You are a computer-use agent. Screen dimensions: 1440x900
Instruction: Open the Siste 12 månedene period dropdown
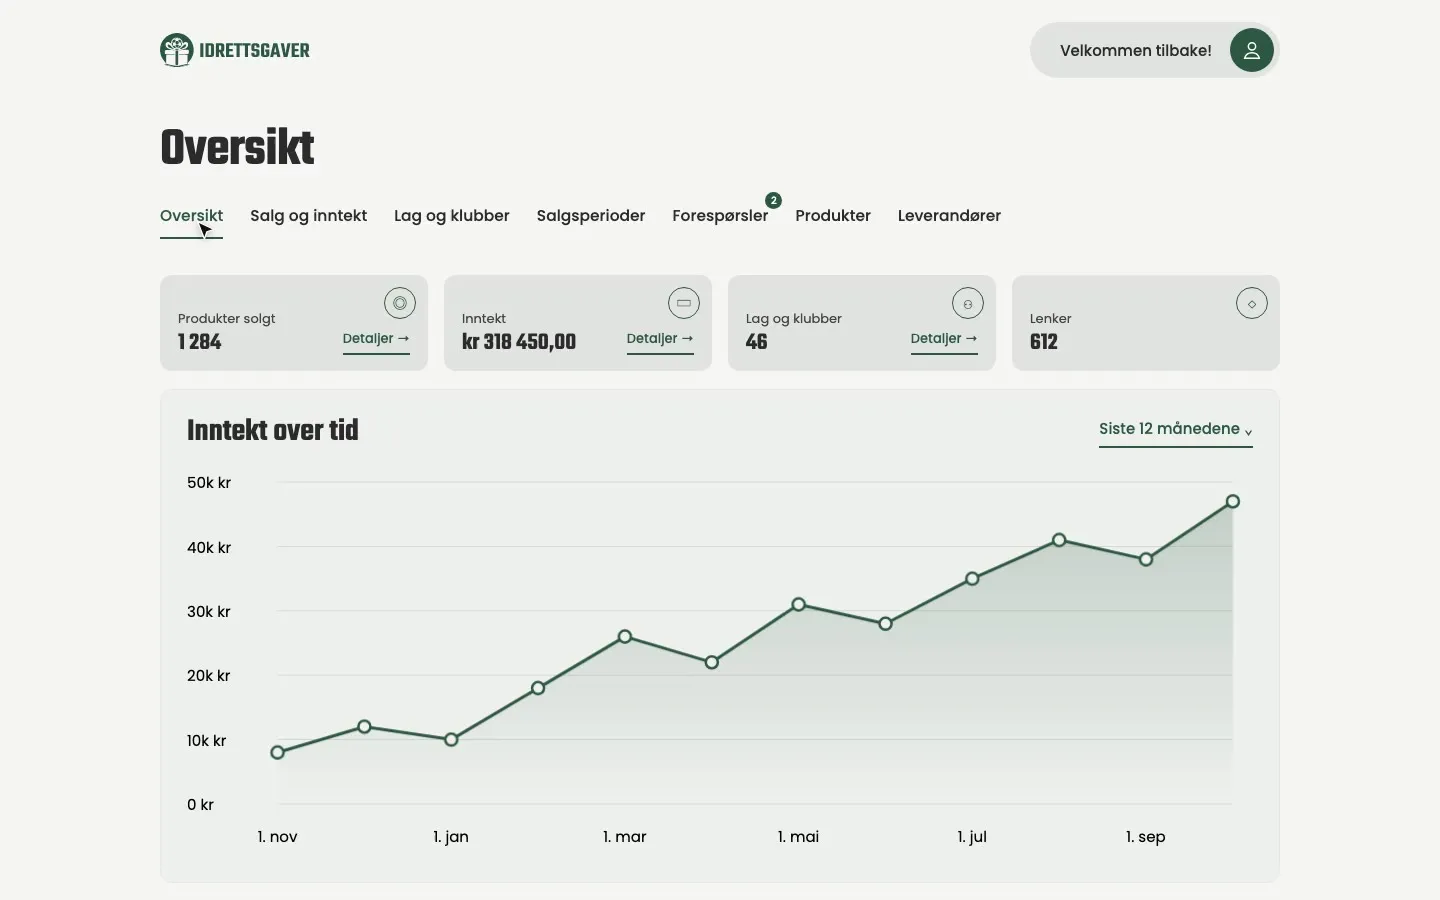[x=1176, y=430]
